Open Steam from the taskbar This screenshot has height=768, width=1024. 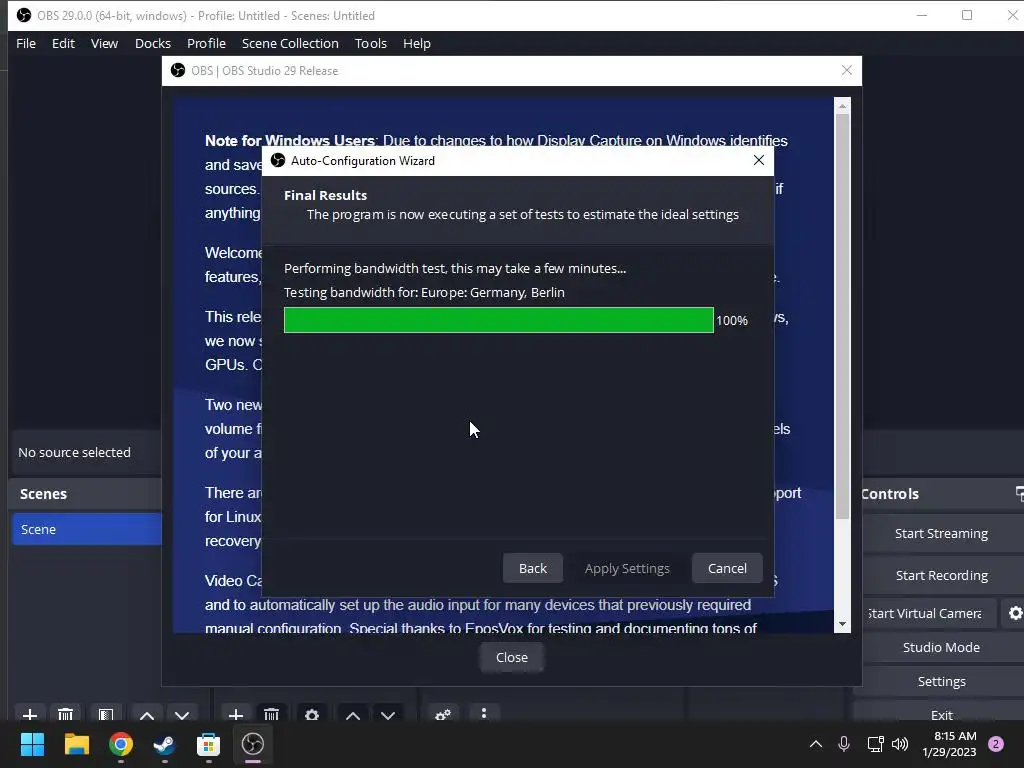(165, 744)
